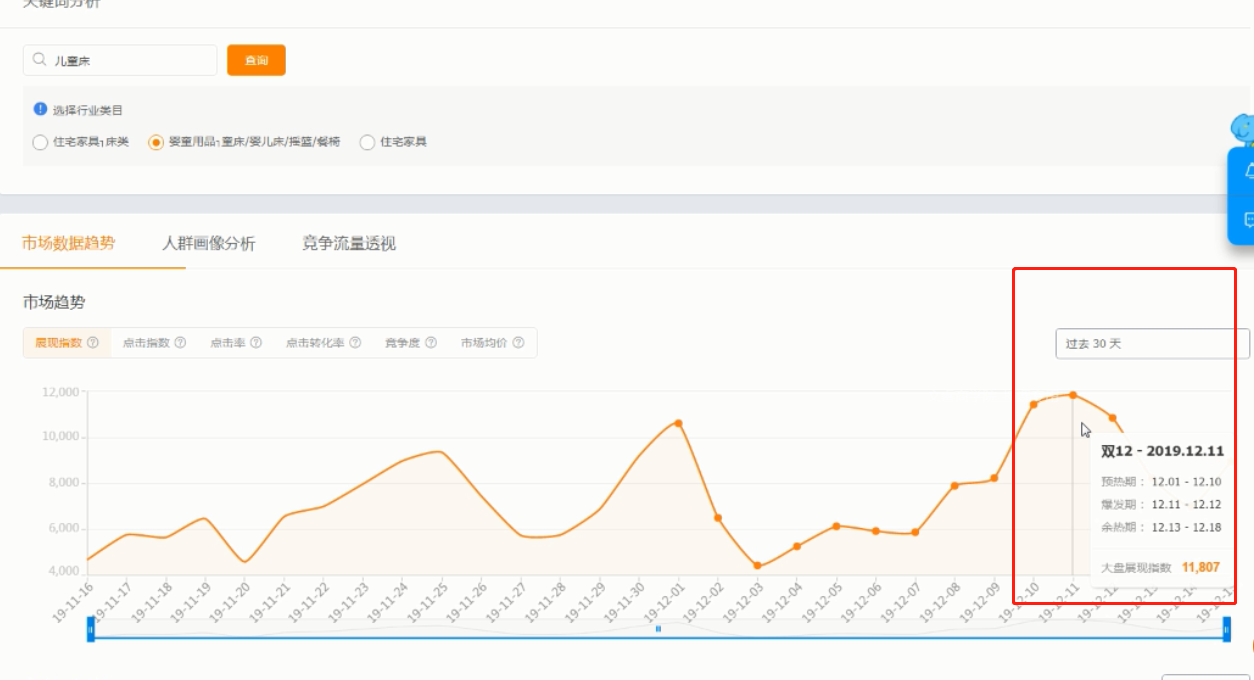Click the help icon next to 点击转化率
The width and height of the screenshot is (1254, 680).
click(355, 343)
